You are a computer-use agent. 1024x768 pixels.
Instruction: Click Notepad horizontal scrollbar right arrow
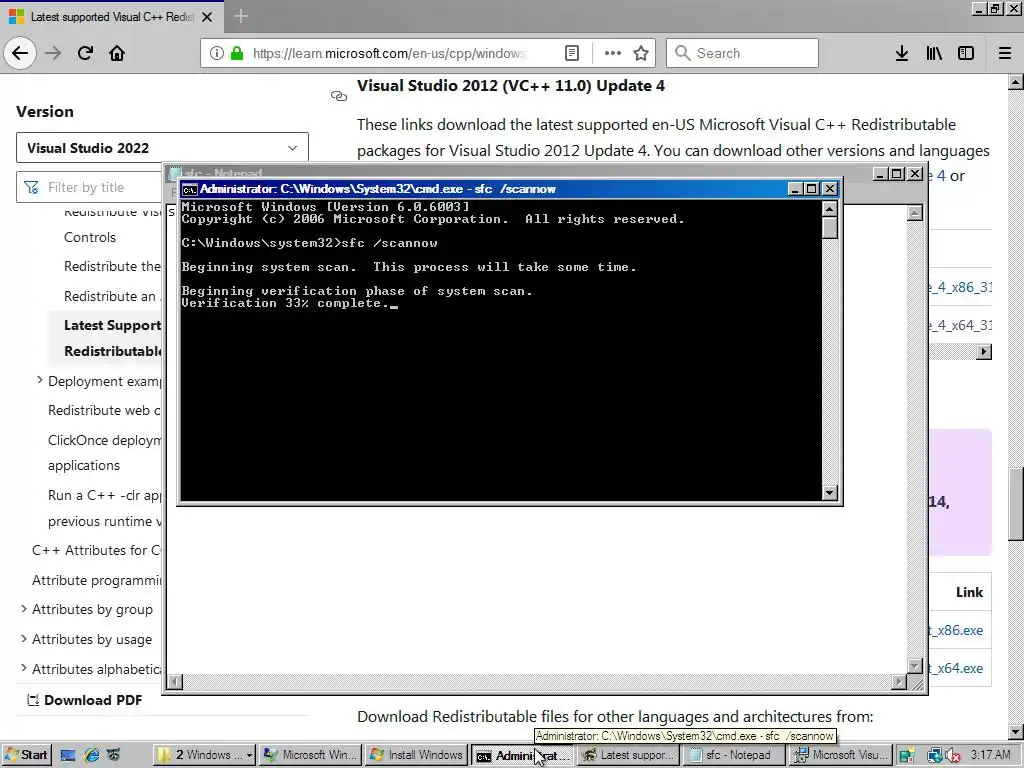(899, 682)
